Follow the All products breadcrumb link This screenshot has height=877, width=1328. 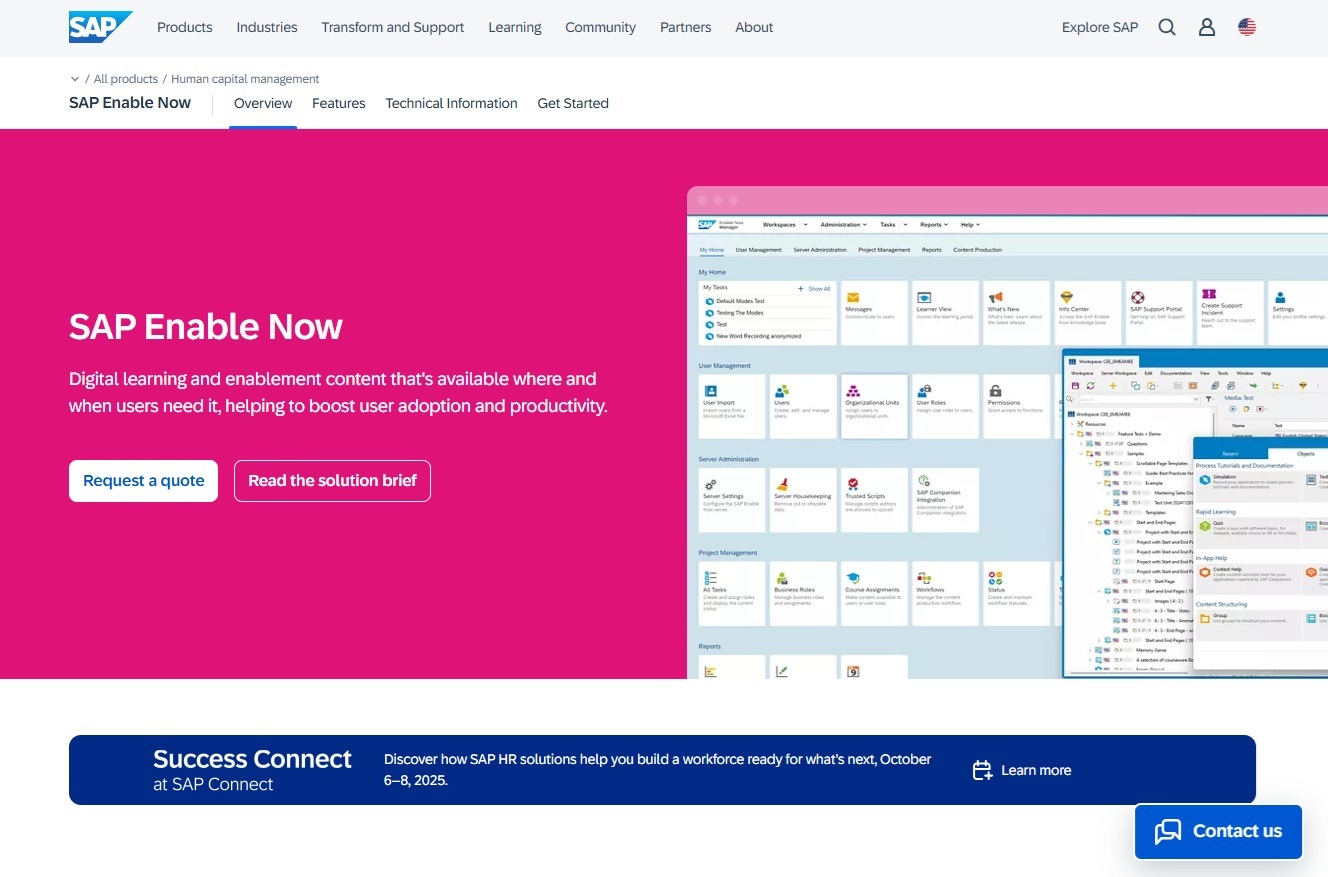[126, 79]
